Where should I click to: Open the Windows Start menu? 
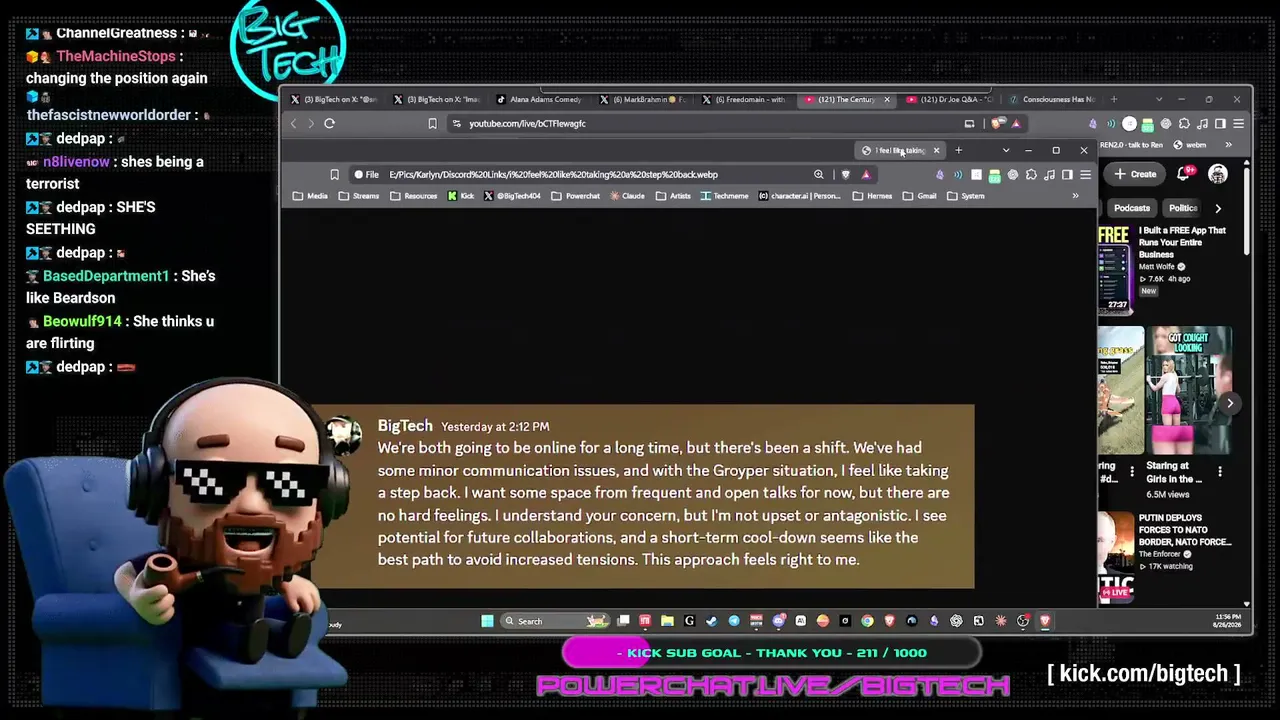pyautogui.click(x=487, y=621)
